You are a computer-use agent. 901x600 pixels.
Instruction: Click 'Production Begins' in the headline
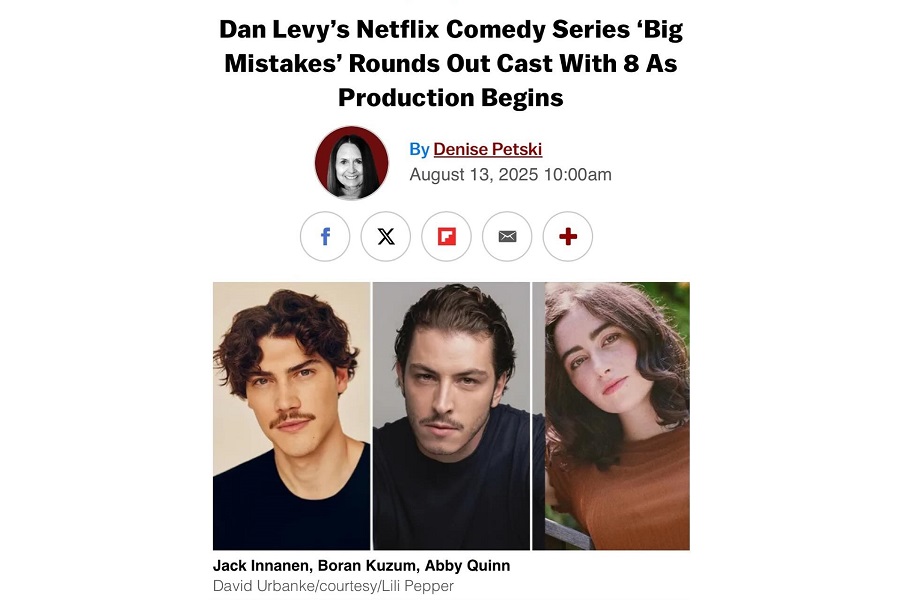[x=450, y=98]
